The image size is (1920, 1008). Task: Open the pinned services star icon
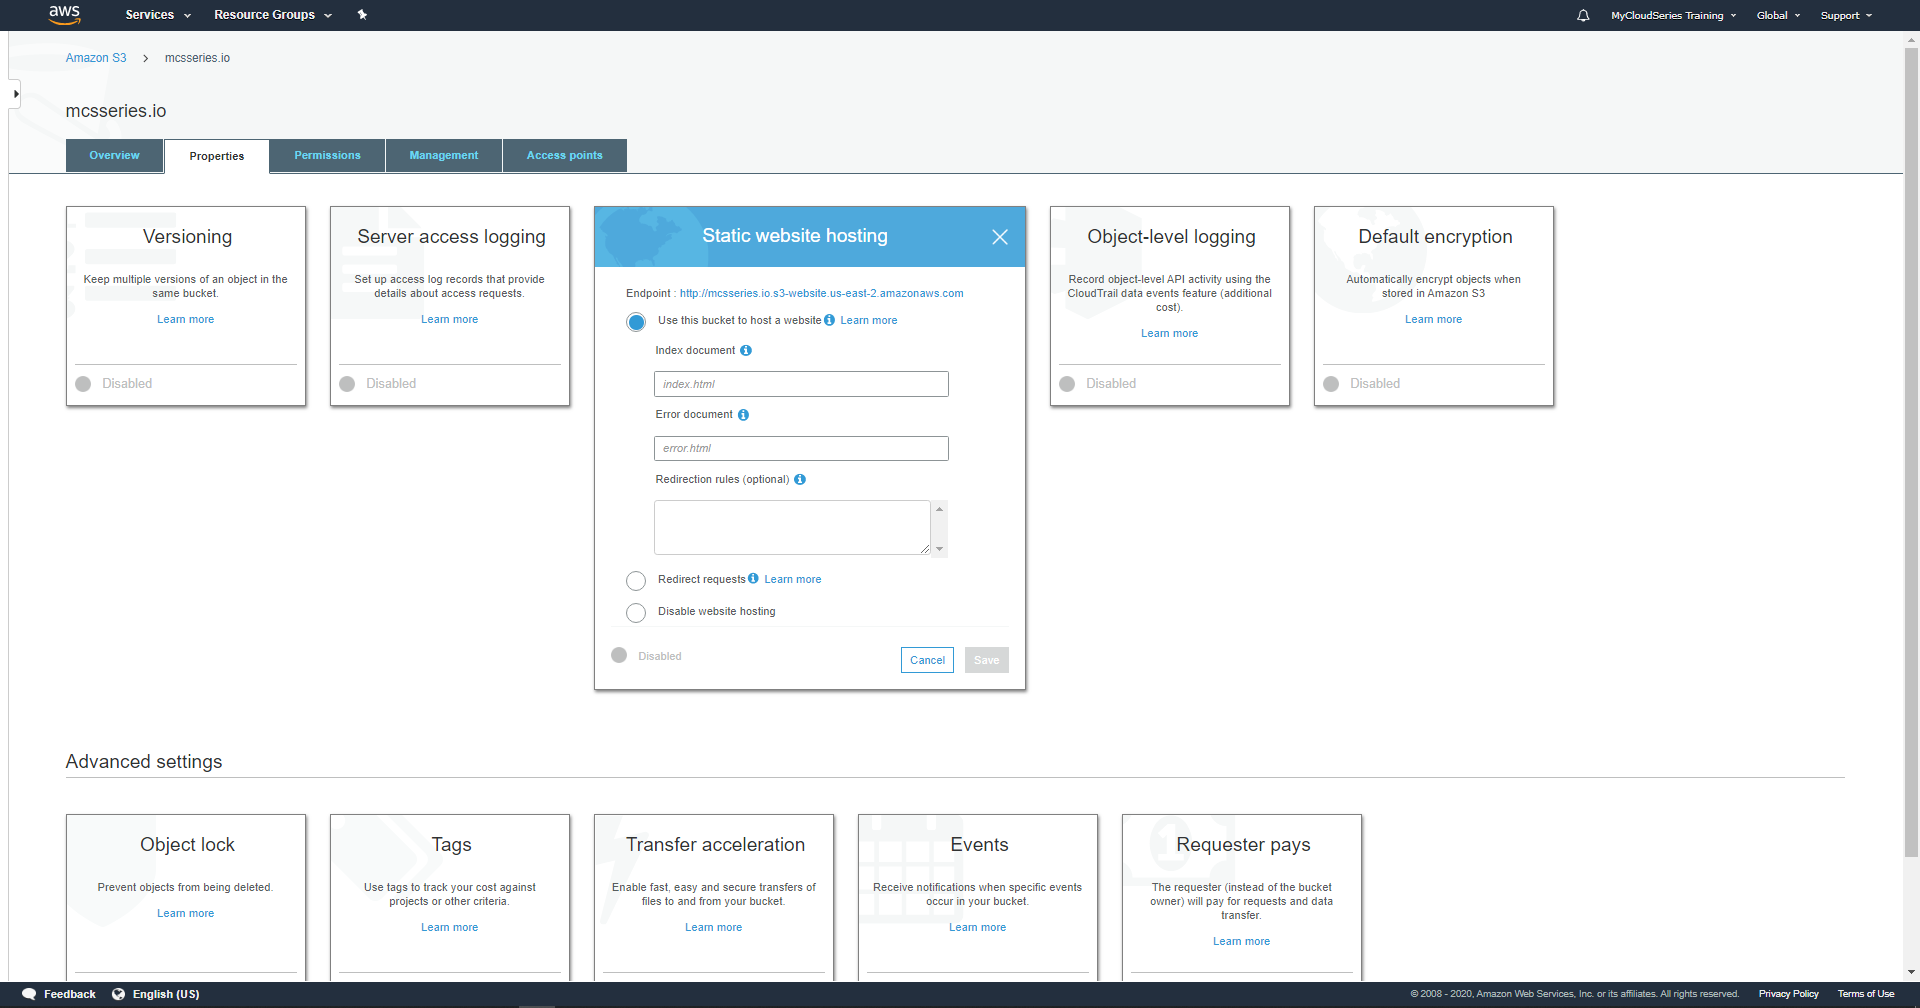tap(362, 15)
